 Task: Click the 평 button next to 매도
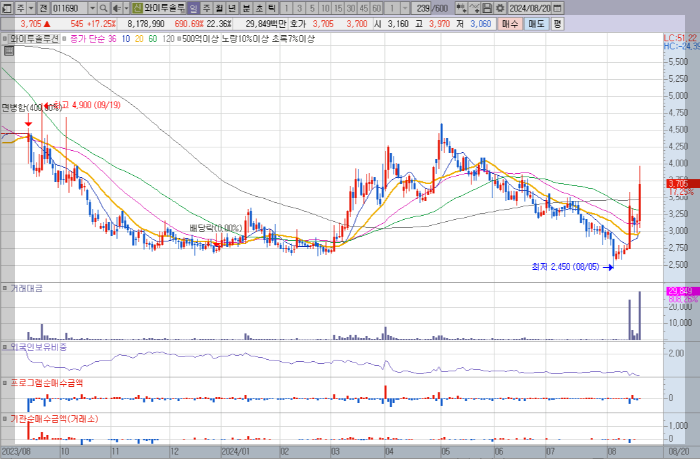557,24
